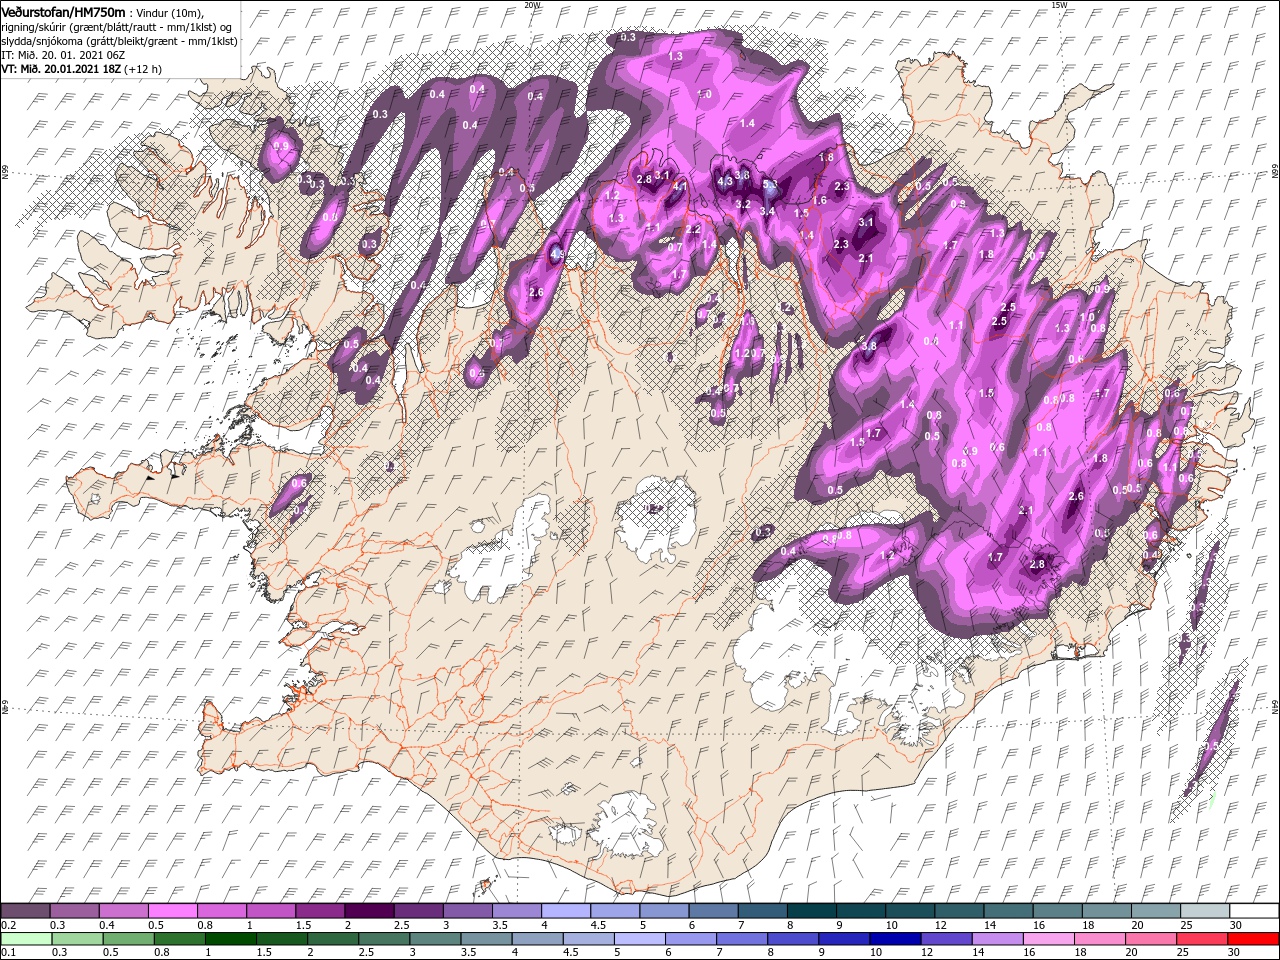This screenshot has height=960, width=1280.
Task: Click the light pink swatch labeled 16
Action: click(x=1046, y=939)
